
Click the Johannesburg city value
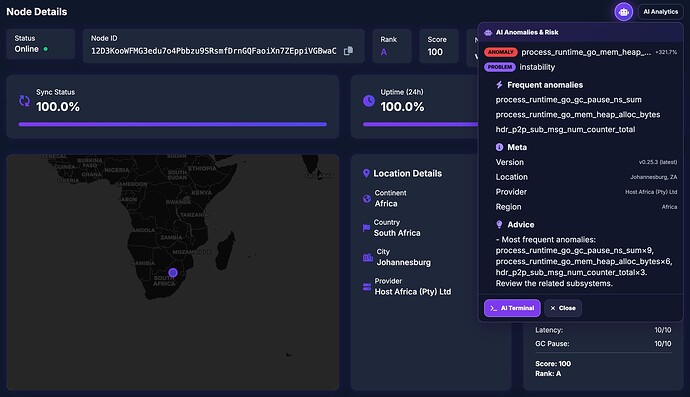click(404, 262)
